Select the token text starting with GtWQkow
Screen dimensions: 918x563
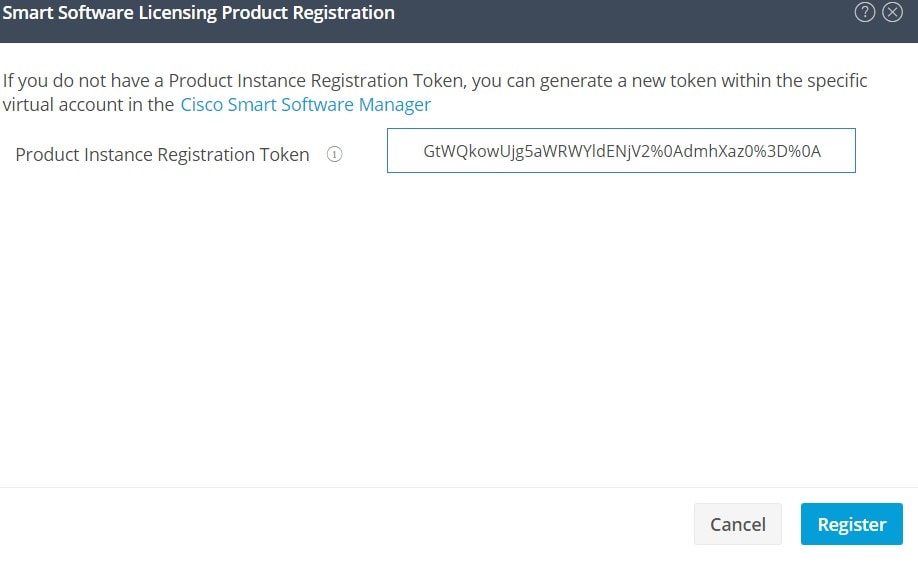pos(622,151)
